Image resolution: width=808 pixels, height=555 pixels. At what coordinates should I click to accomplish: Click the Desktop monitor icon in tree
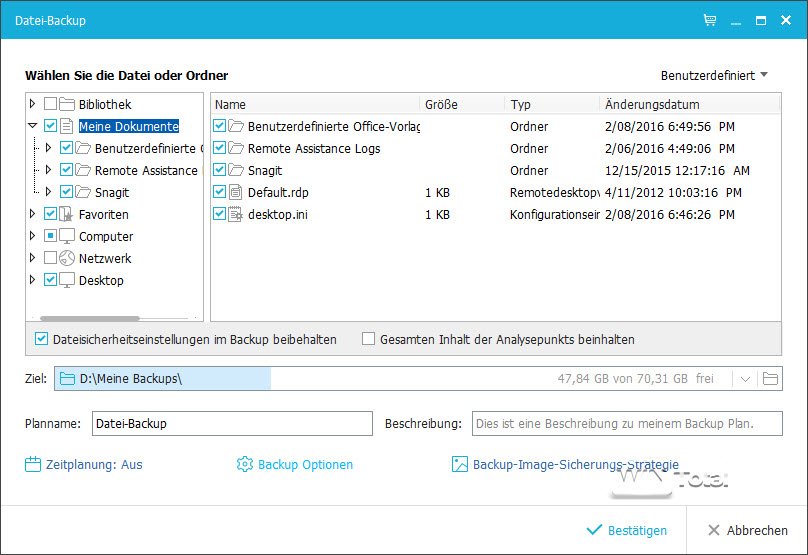point(67,280)
